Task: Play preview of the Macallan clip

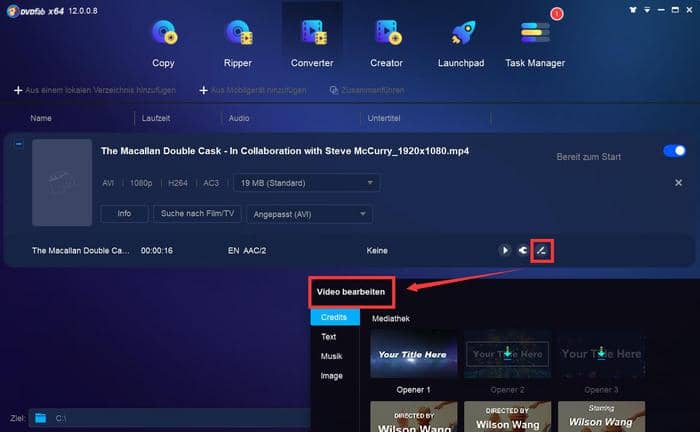Action: tap(504, 250)
